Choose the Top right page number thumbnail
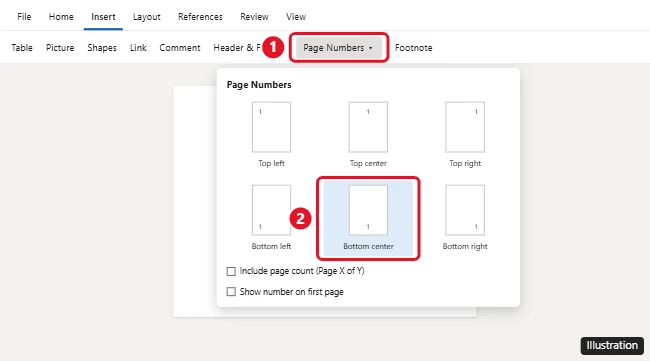650x361 pixels. pyautogui.click(x=465, y=127)
